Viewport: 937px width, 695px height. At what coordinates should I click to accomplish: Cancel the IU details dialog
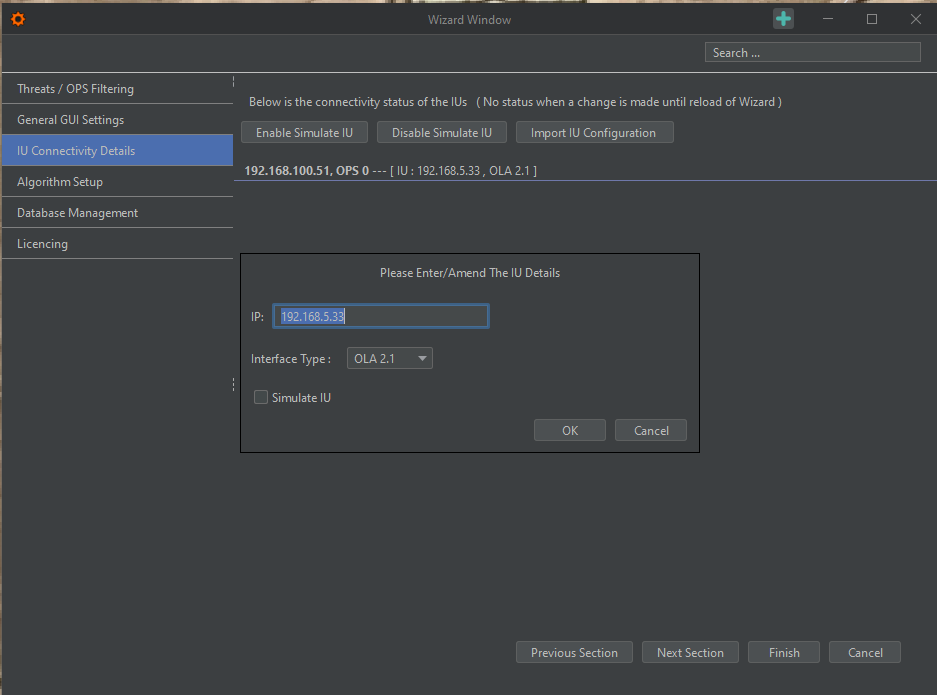[650, 430]
